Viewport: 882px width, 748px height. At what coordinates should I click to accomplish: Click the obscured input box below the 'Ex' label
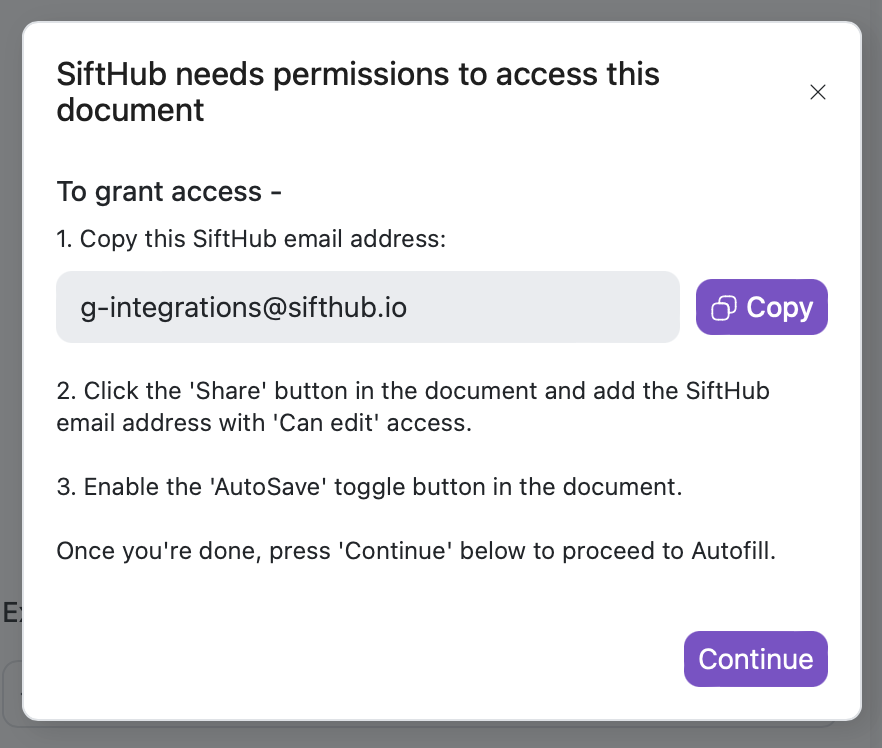11,690
